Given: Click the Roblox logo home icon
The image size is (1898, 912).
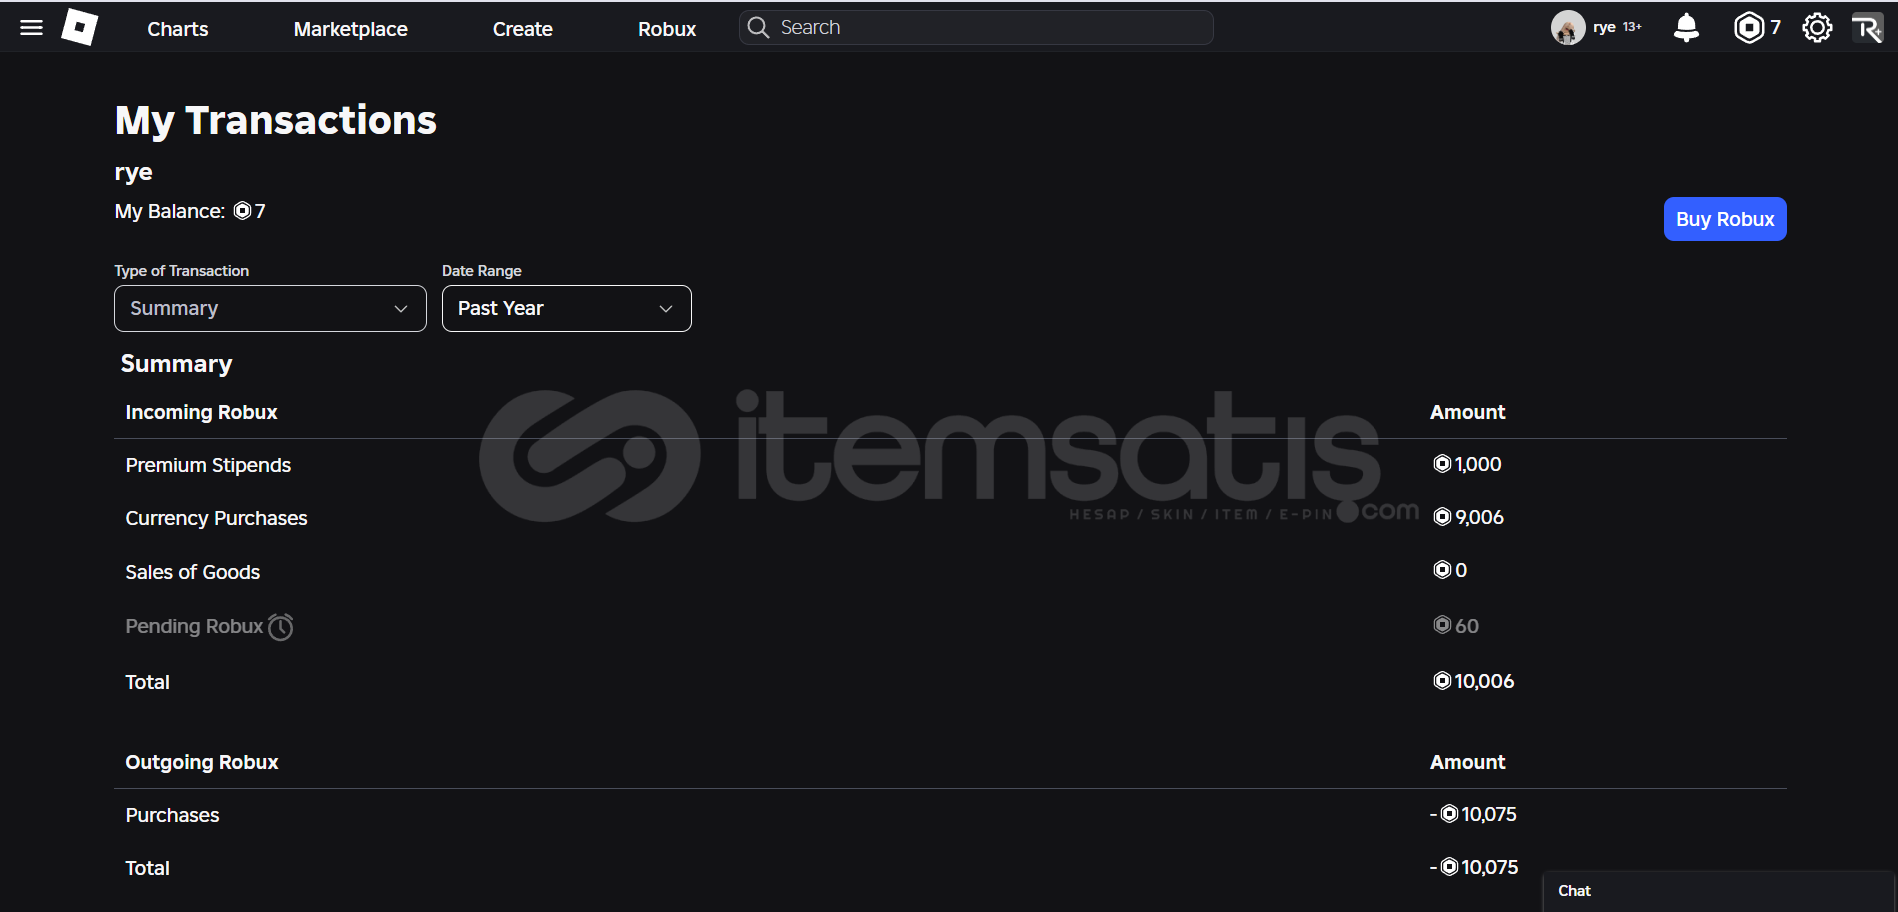Looking at the screenshot, I should tap(79, 27).
